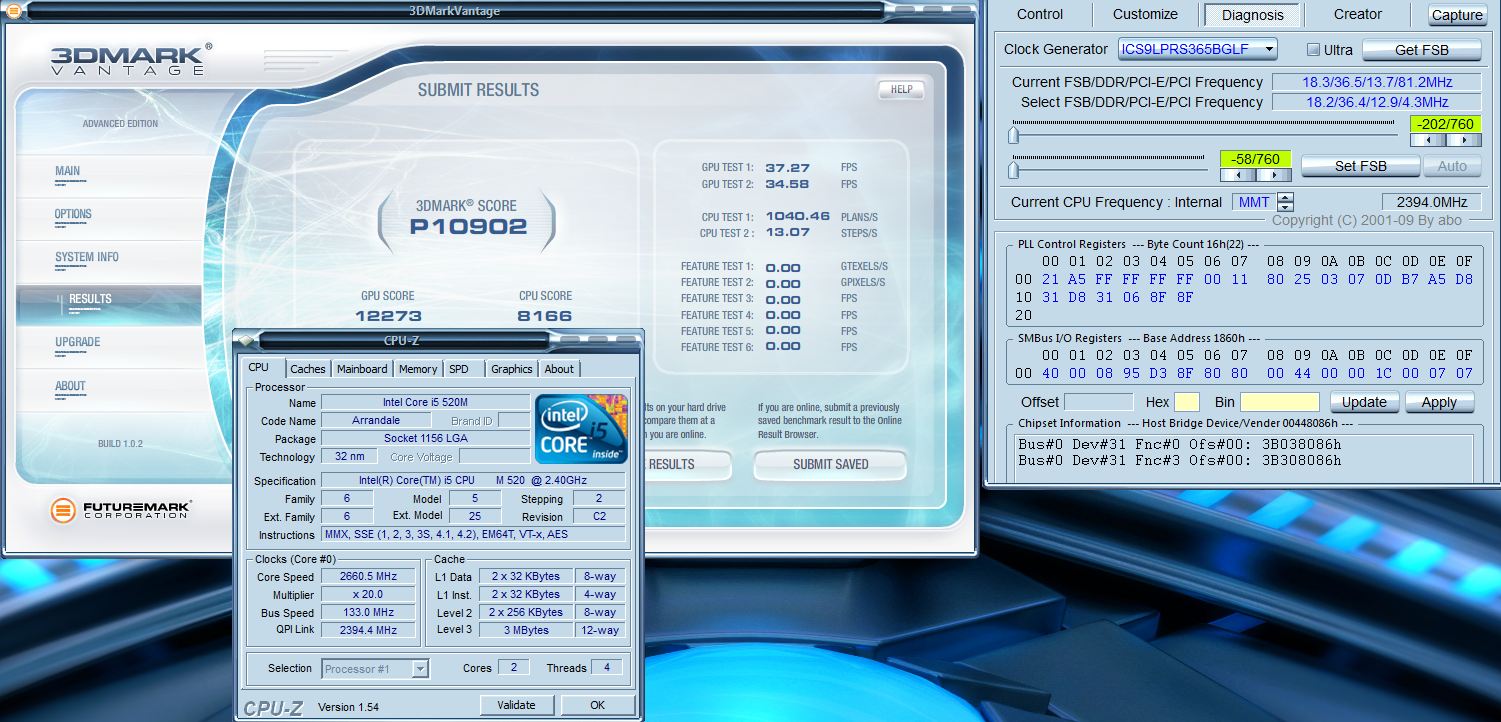Open OPTIONS in 3DMark Vantage sidebar
The height and width of the screenshot is (722, 1501).
click(73, 214)
